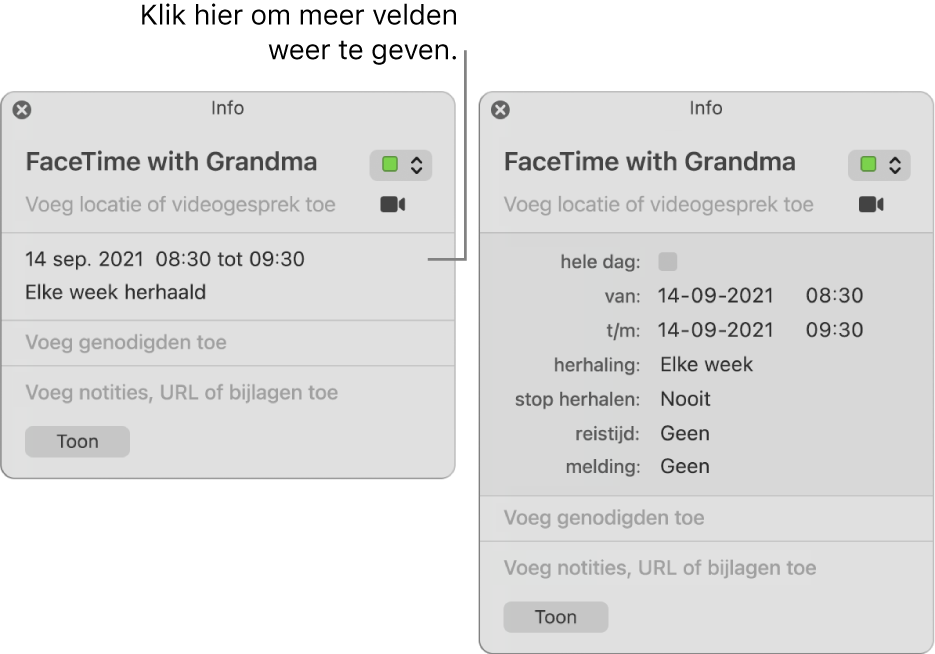The height and width of the screenshot is (654, 935).
Task: Adjust the reistijd value set to Geen
Action: pos(684,433)
